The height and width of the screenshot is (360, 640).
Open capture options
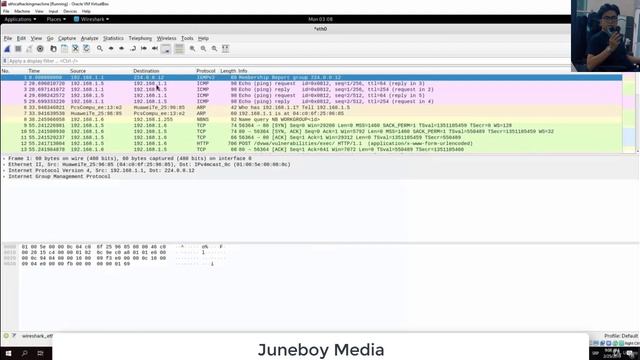(x=40, y=49)
